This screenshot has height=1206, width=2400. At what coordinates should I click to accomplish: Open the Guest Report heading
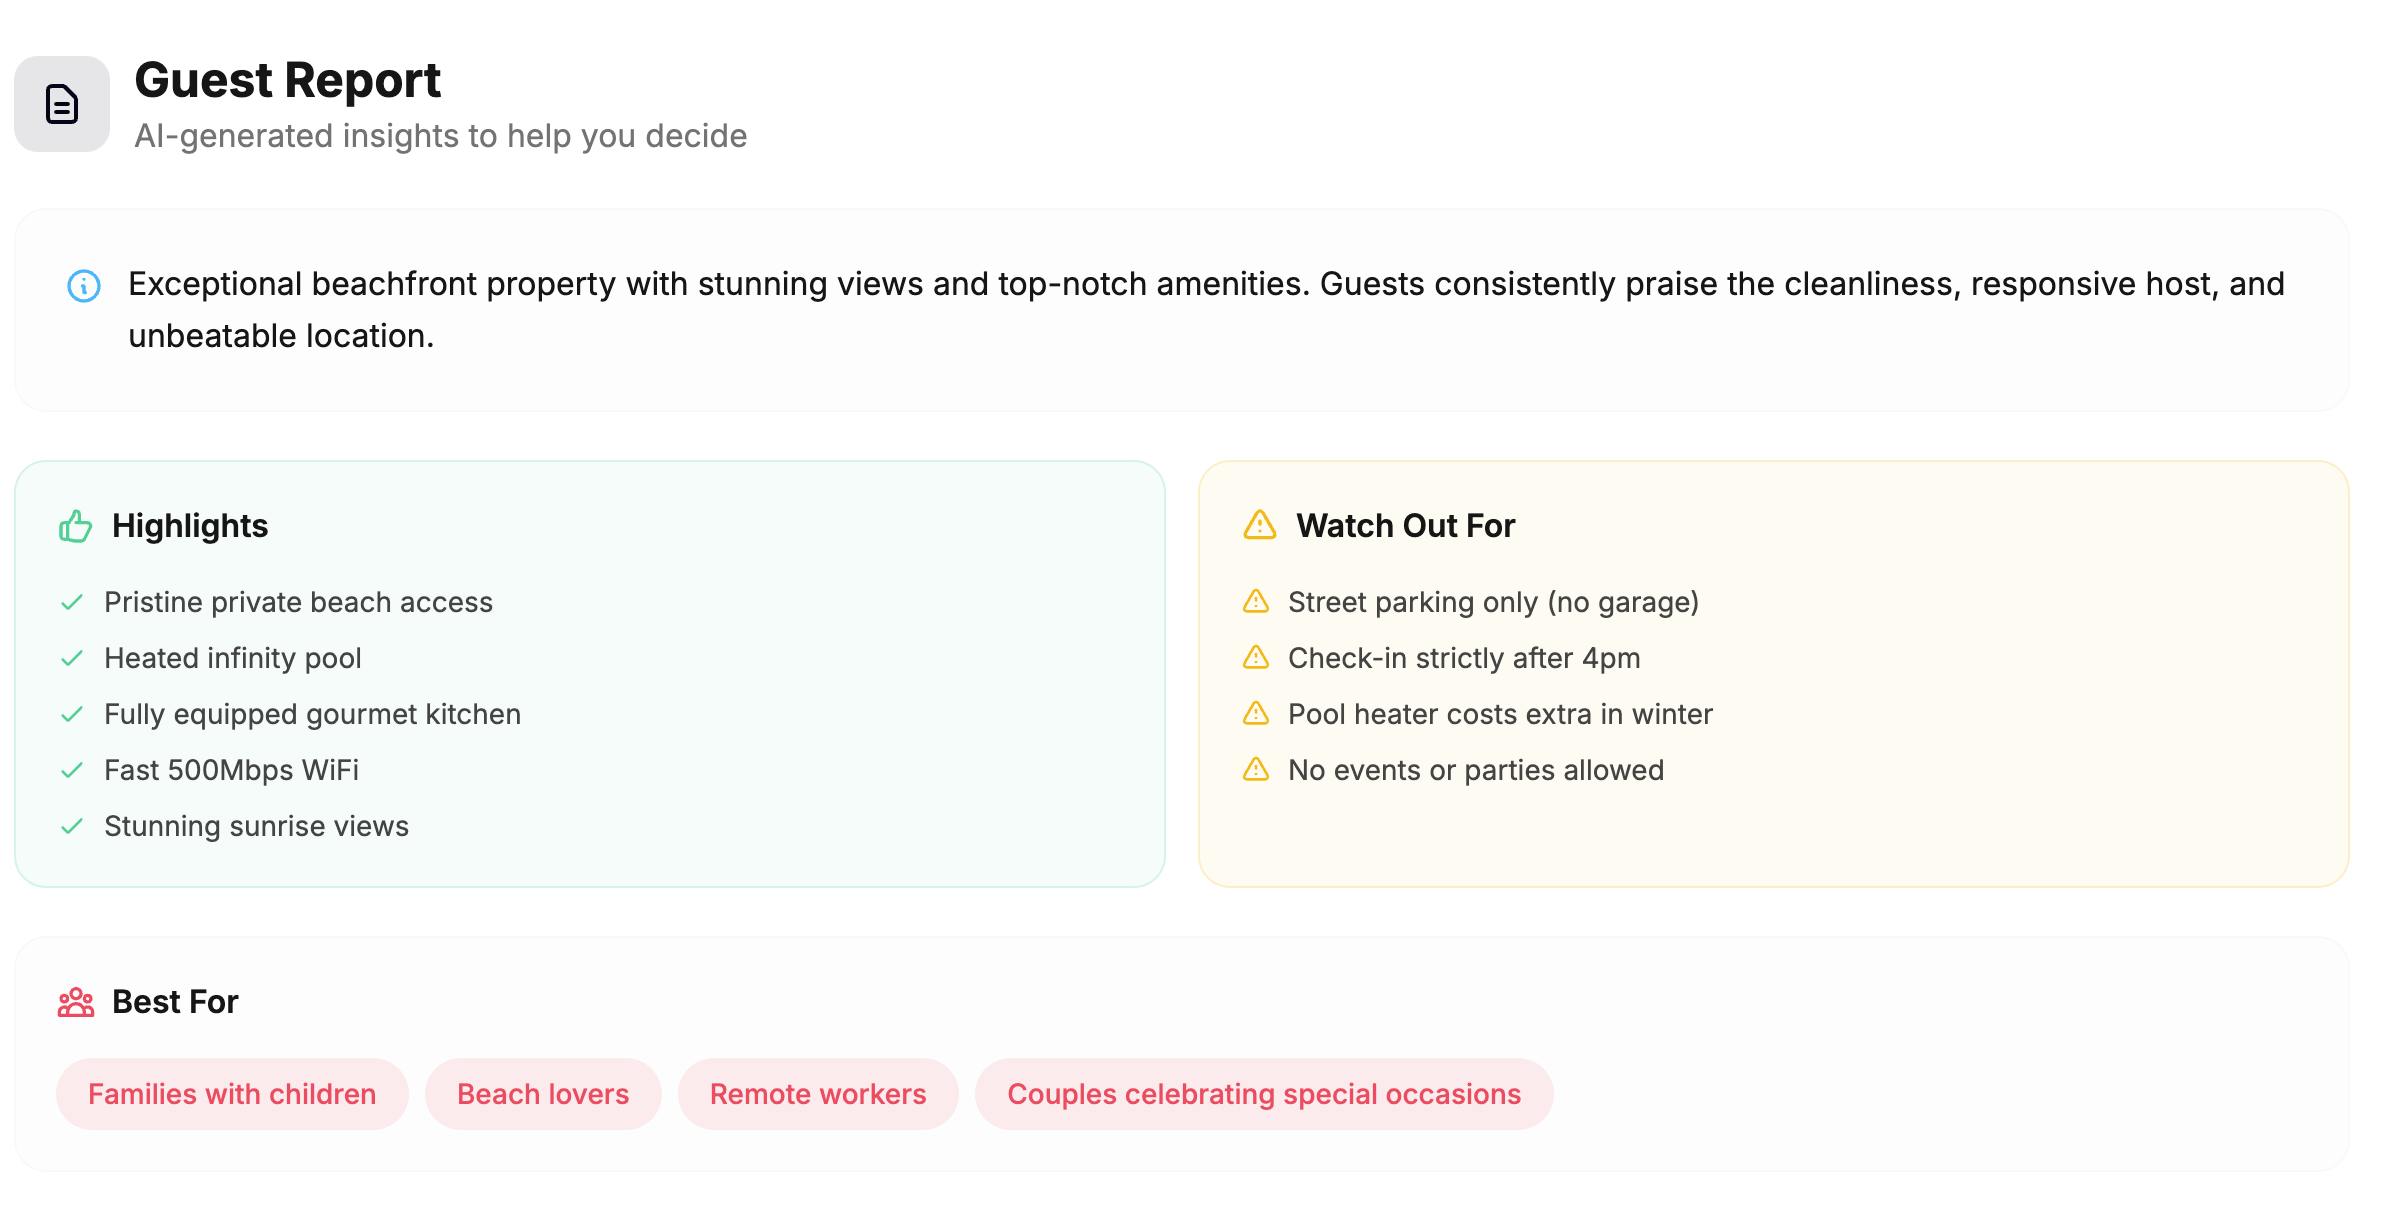[288, 80]
